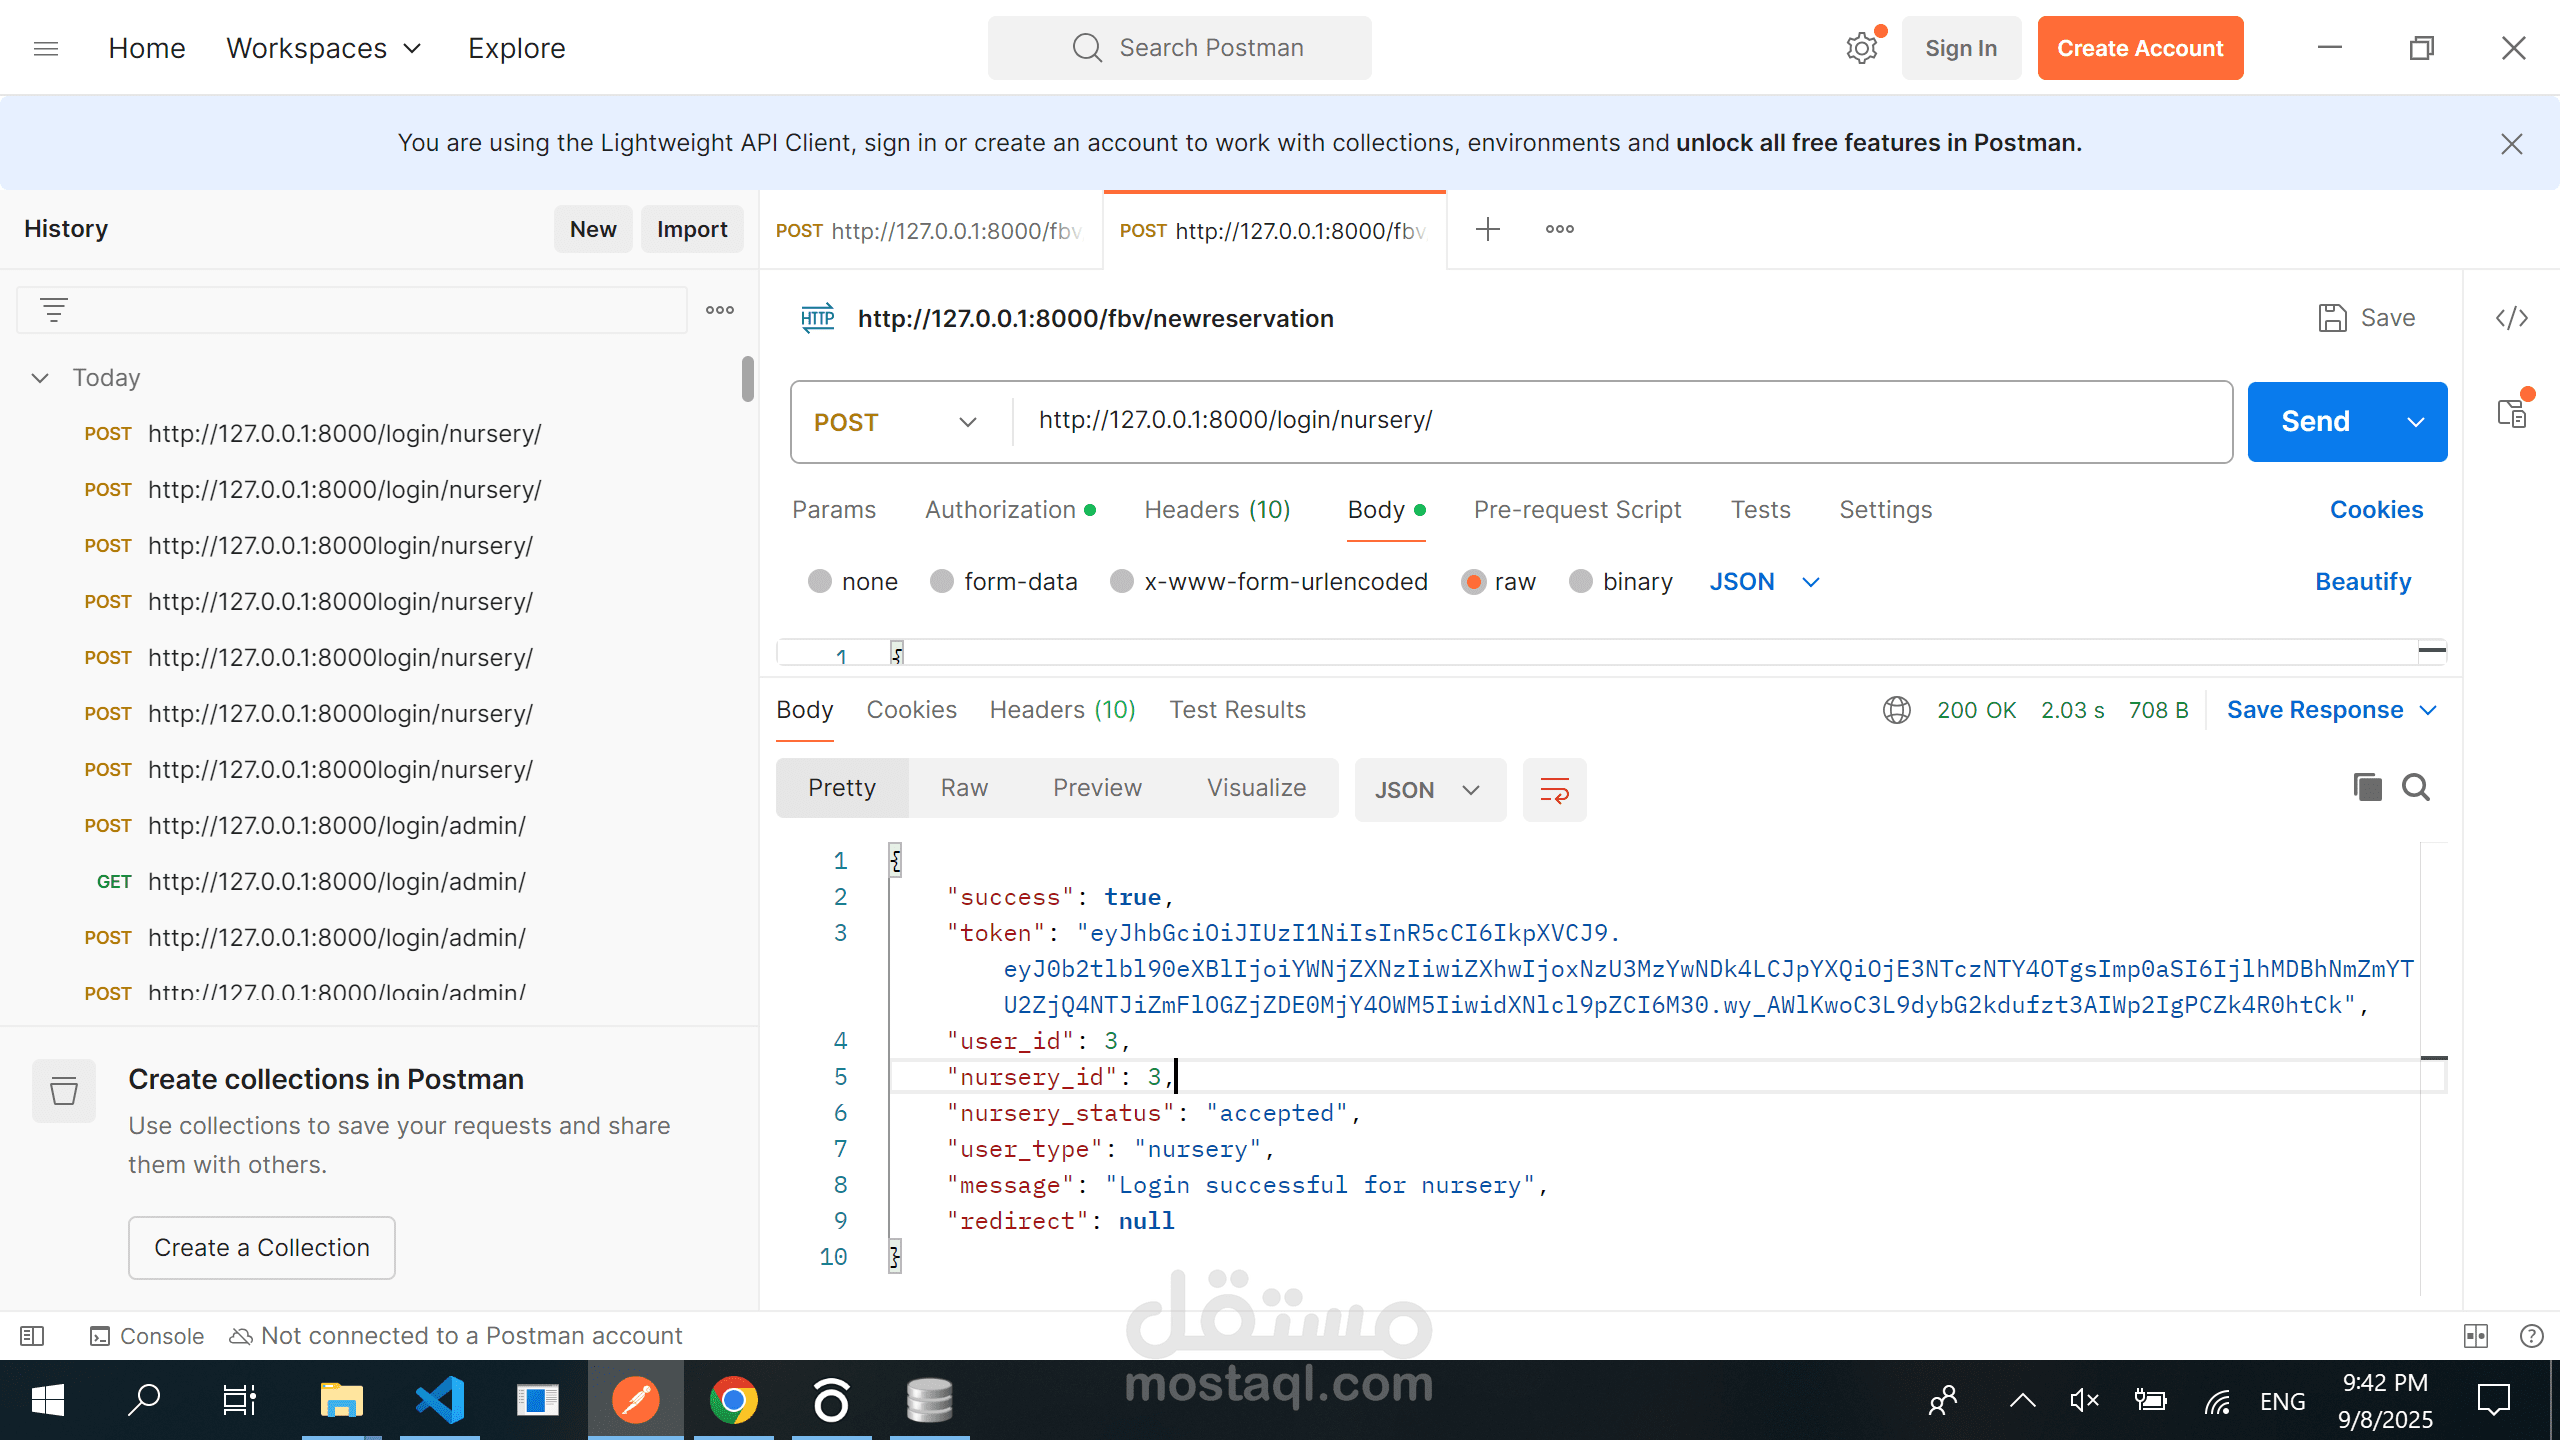This screenshot has width=2560, height=1440.
Task: Switch to the Params tab
Action: (834, 510)
